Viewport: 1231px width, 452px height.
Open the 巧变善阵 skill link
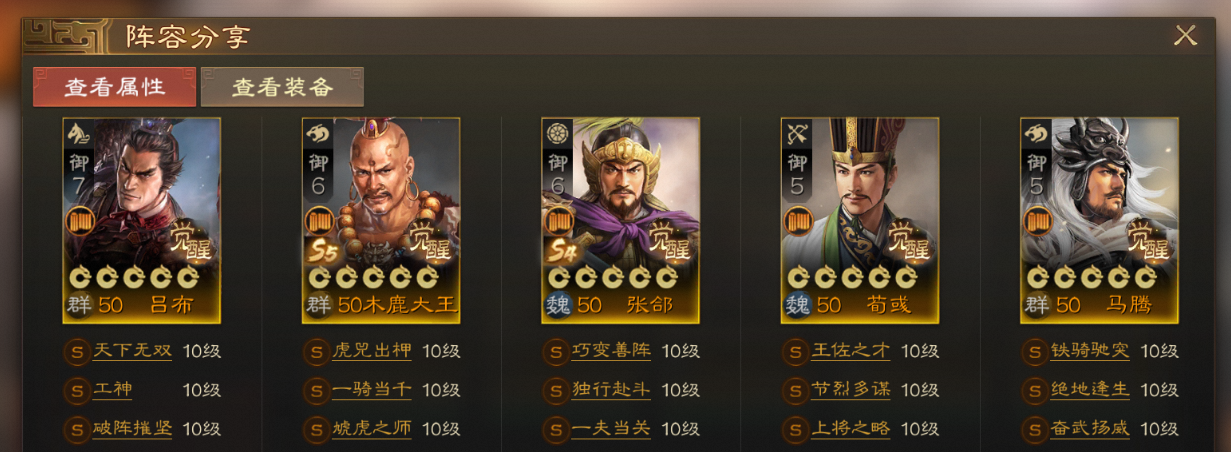click(611, 351)
